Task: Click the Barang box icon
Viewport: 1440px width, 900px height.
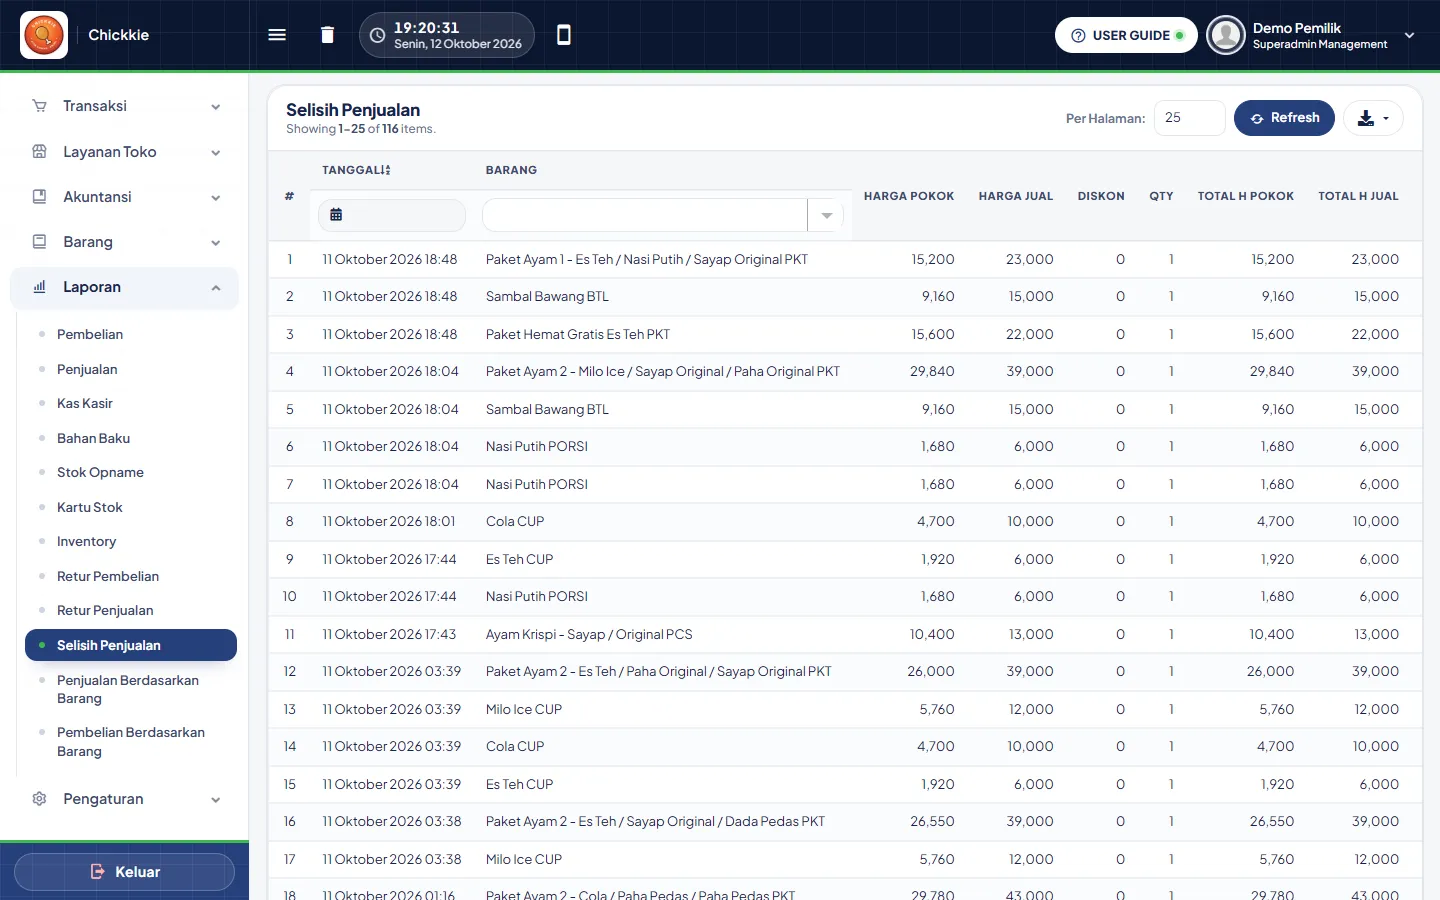Action: [x=39, y=242]
